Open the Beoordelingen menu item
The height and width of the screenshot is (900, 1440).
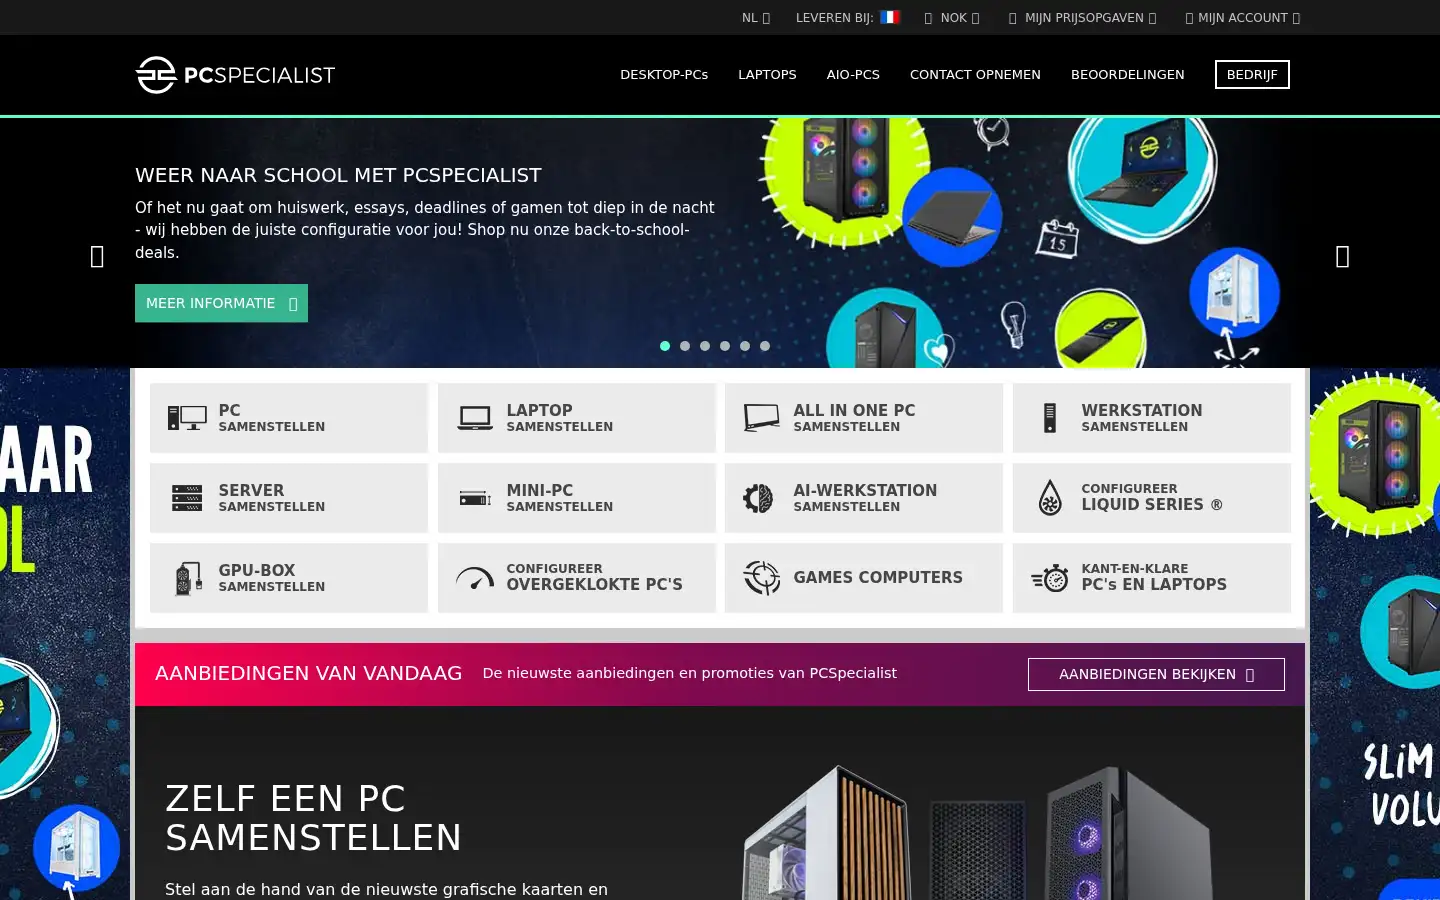(x=1127, y=75)
